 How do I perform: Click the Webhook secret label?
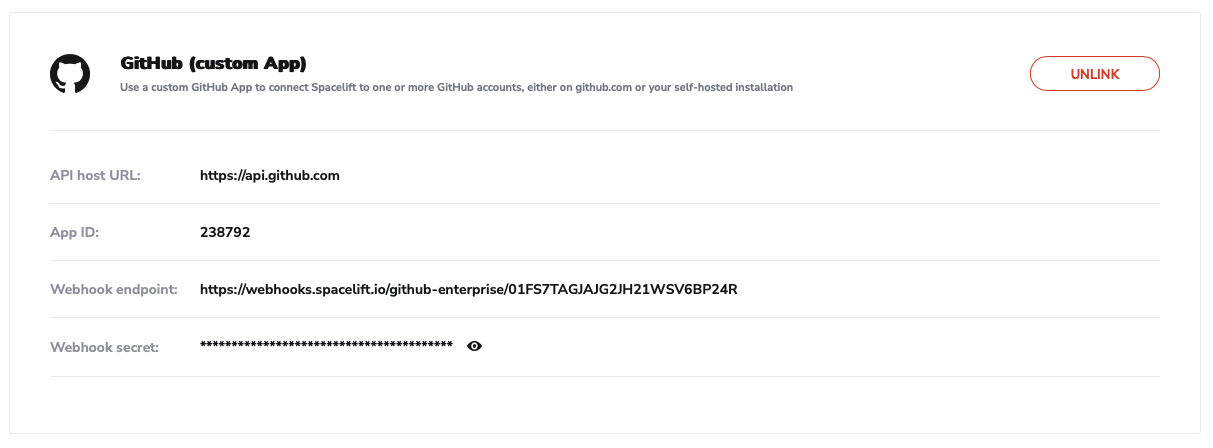point(104,346)
